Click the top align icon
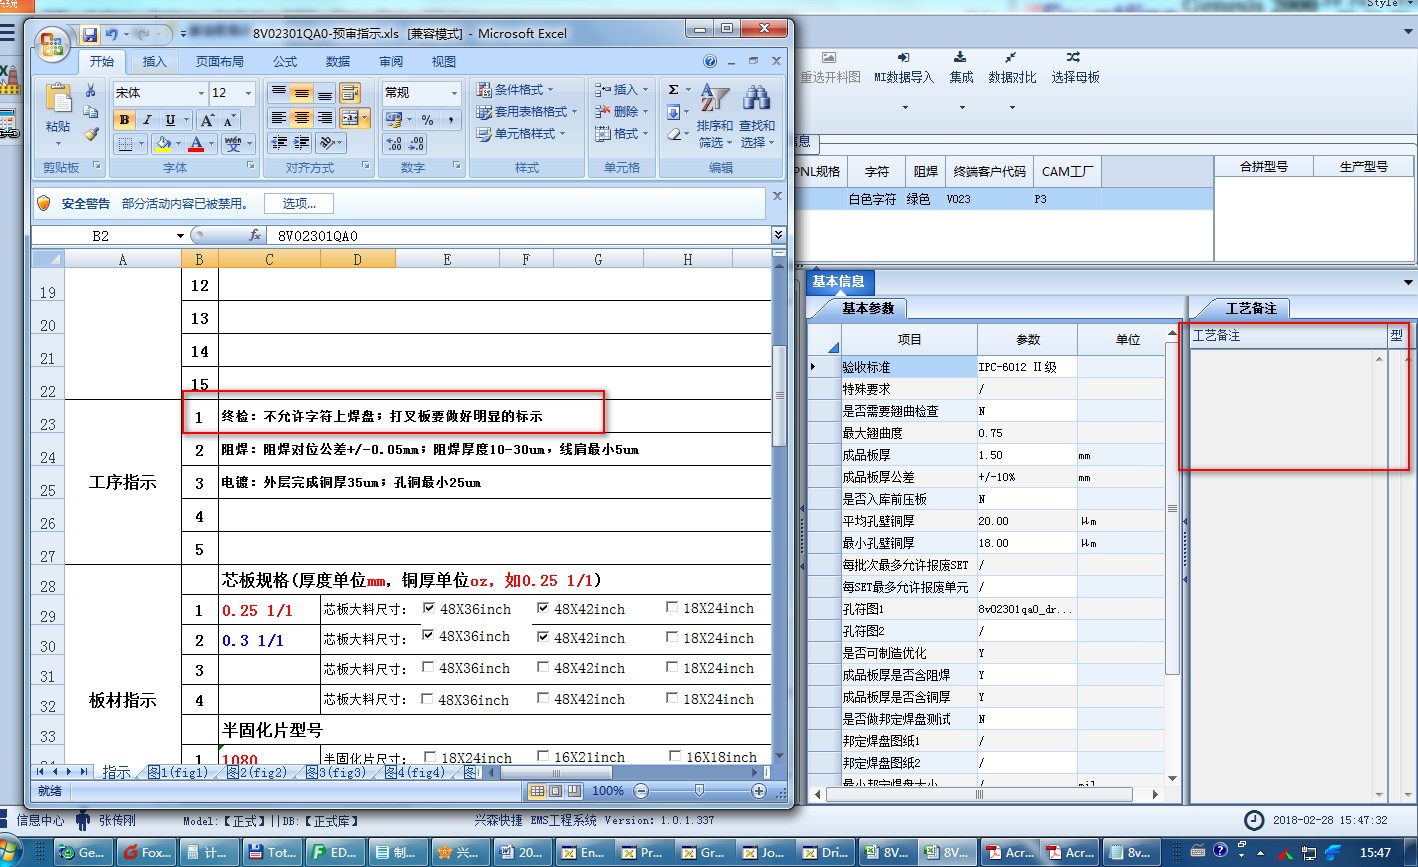 [x=280, y=93]
